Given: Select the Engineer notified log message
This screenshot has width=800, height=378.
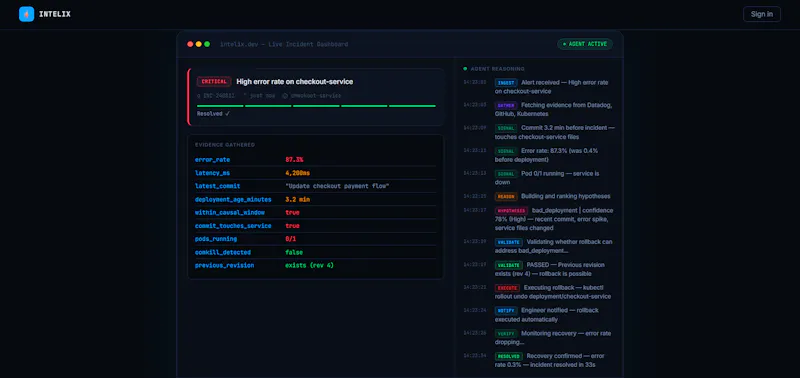Looking at the screenshot, I should point(547,315).
